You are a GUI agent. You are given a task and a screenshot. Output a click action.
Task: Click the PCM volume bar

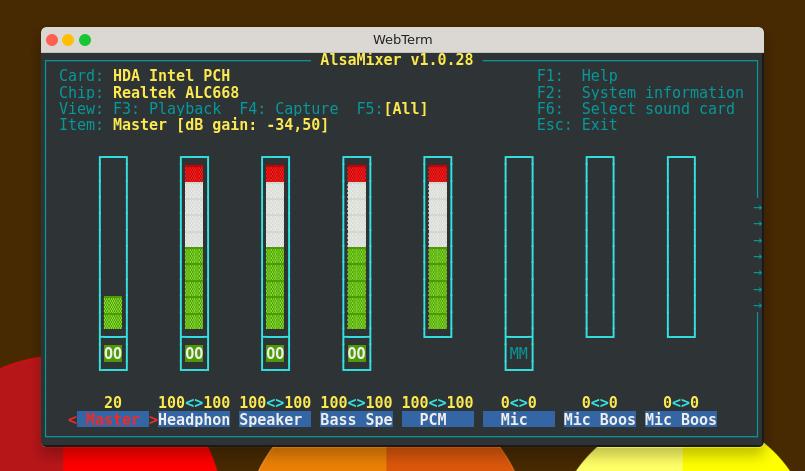click(437, 247)
